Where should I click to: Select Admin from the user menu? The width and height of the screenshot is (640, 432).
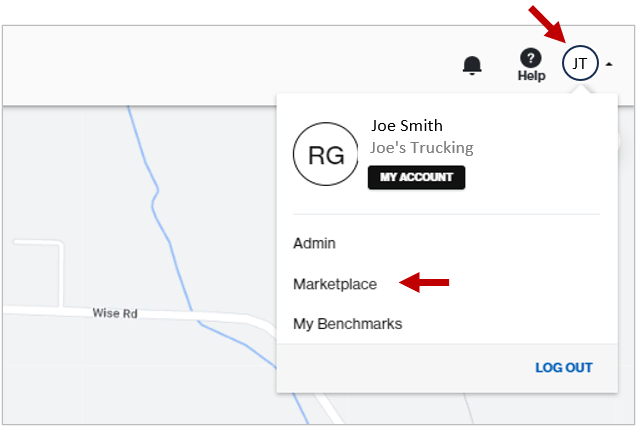314,243
